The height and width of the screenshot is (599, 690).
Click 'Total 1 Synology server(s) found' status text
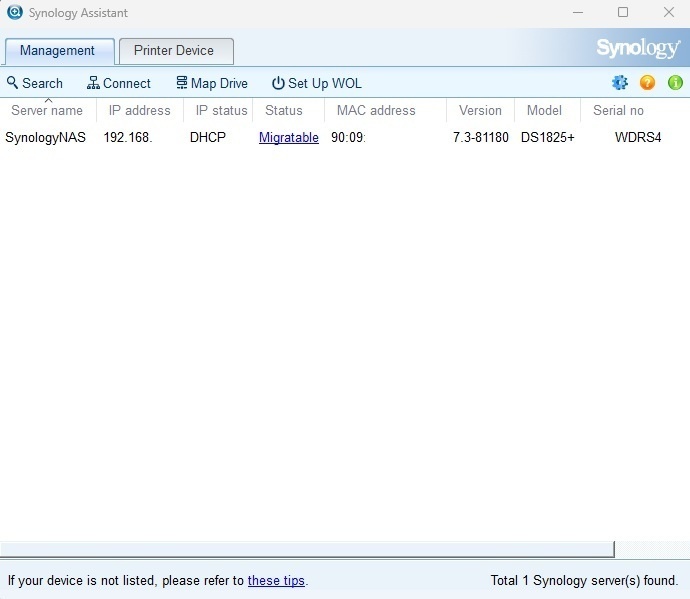click(x=584, y=581)
